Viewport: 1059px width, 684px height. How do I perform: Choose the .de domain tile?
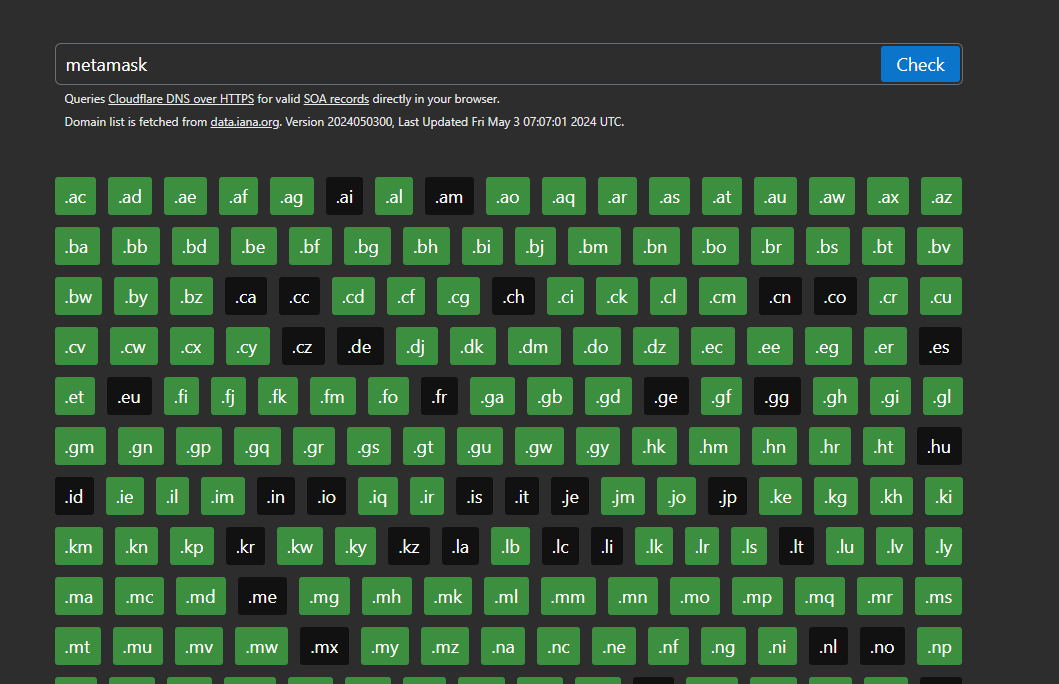point(360,347)
